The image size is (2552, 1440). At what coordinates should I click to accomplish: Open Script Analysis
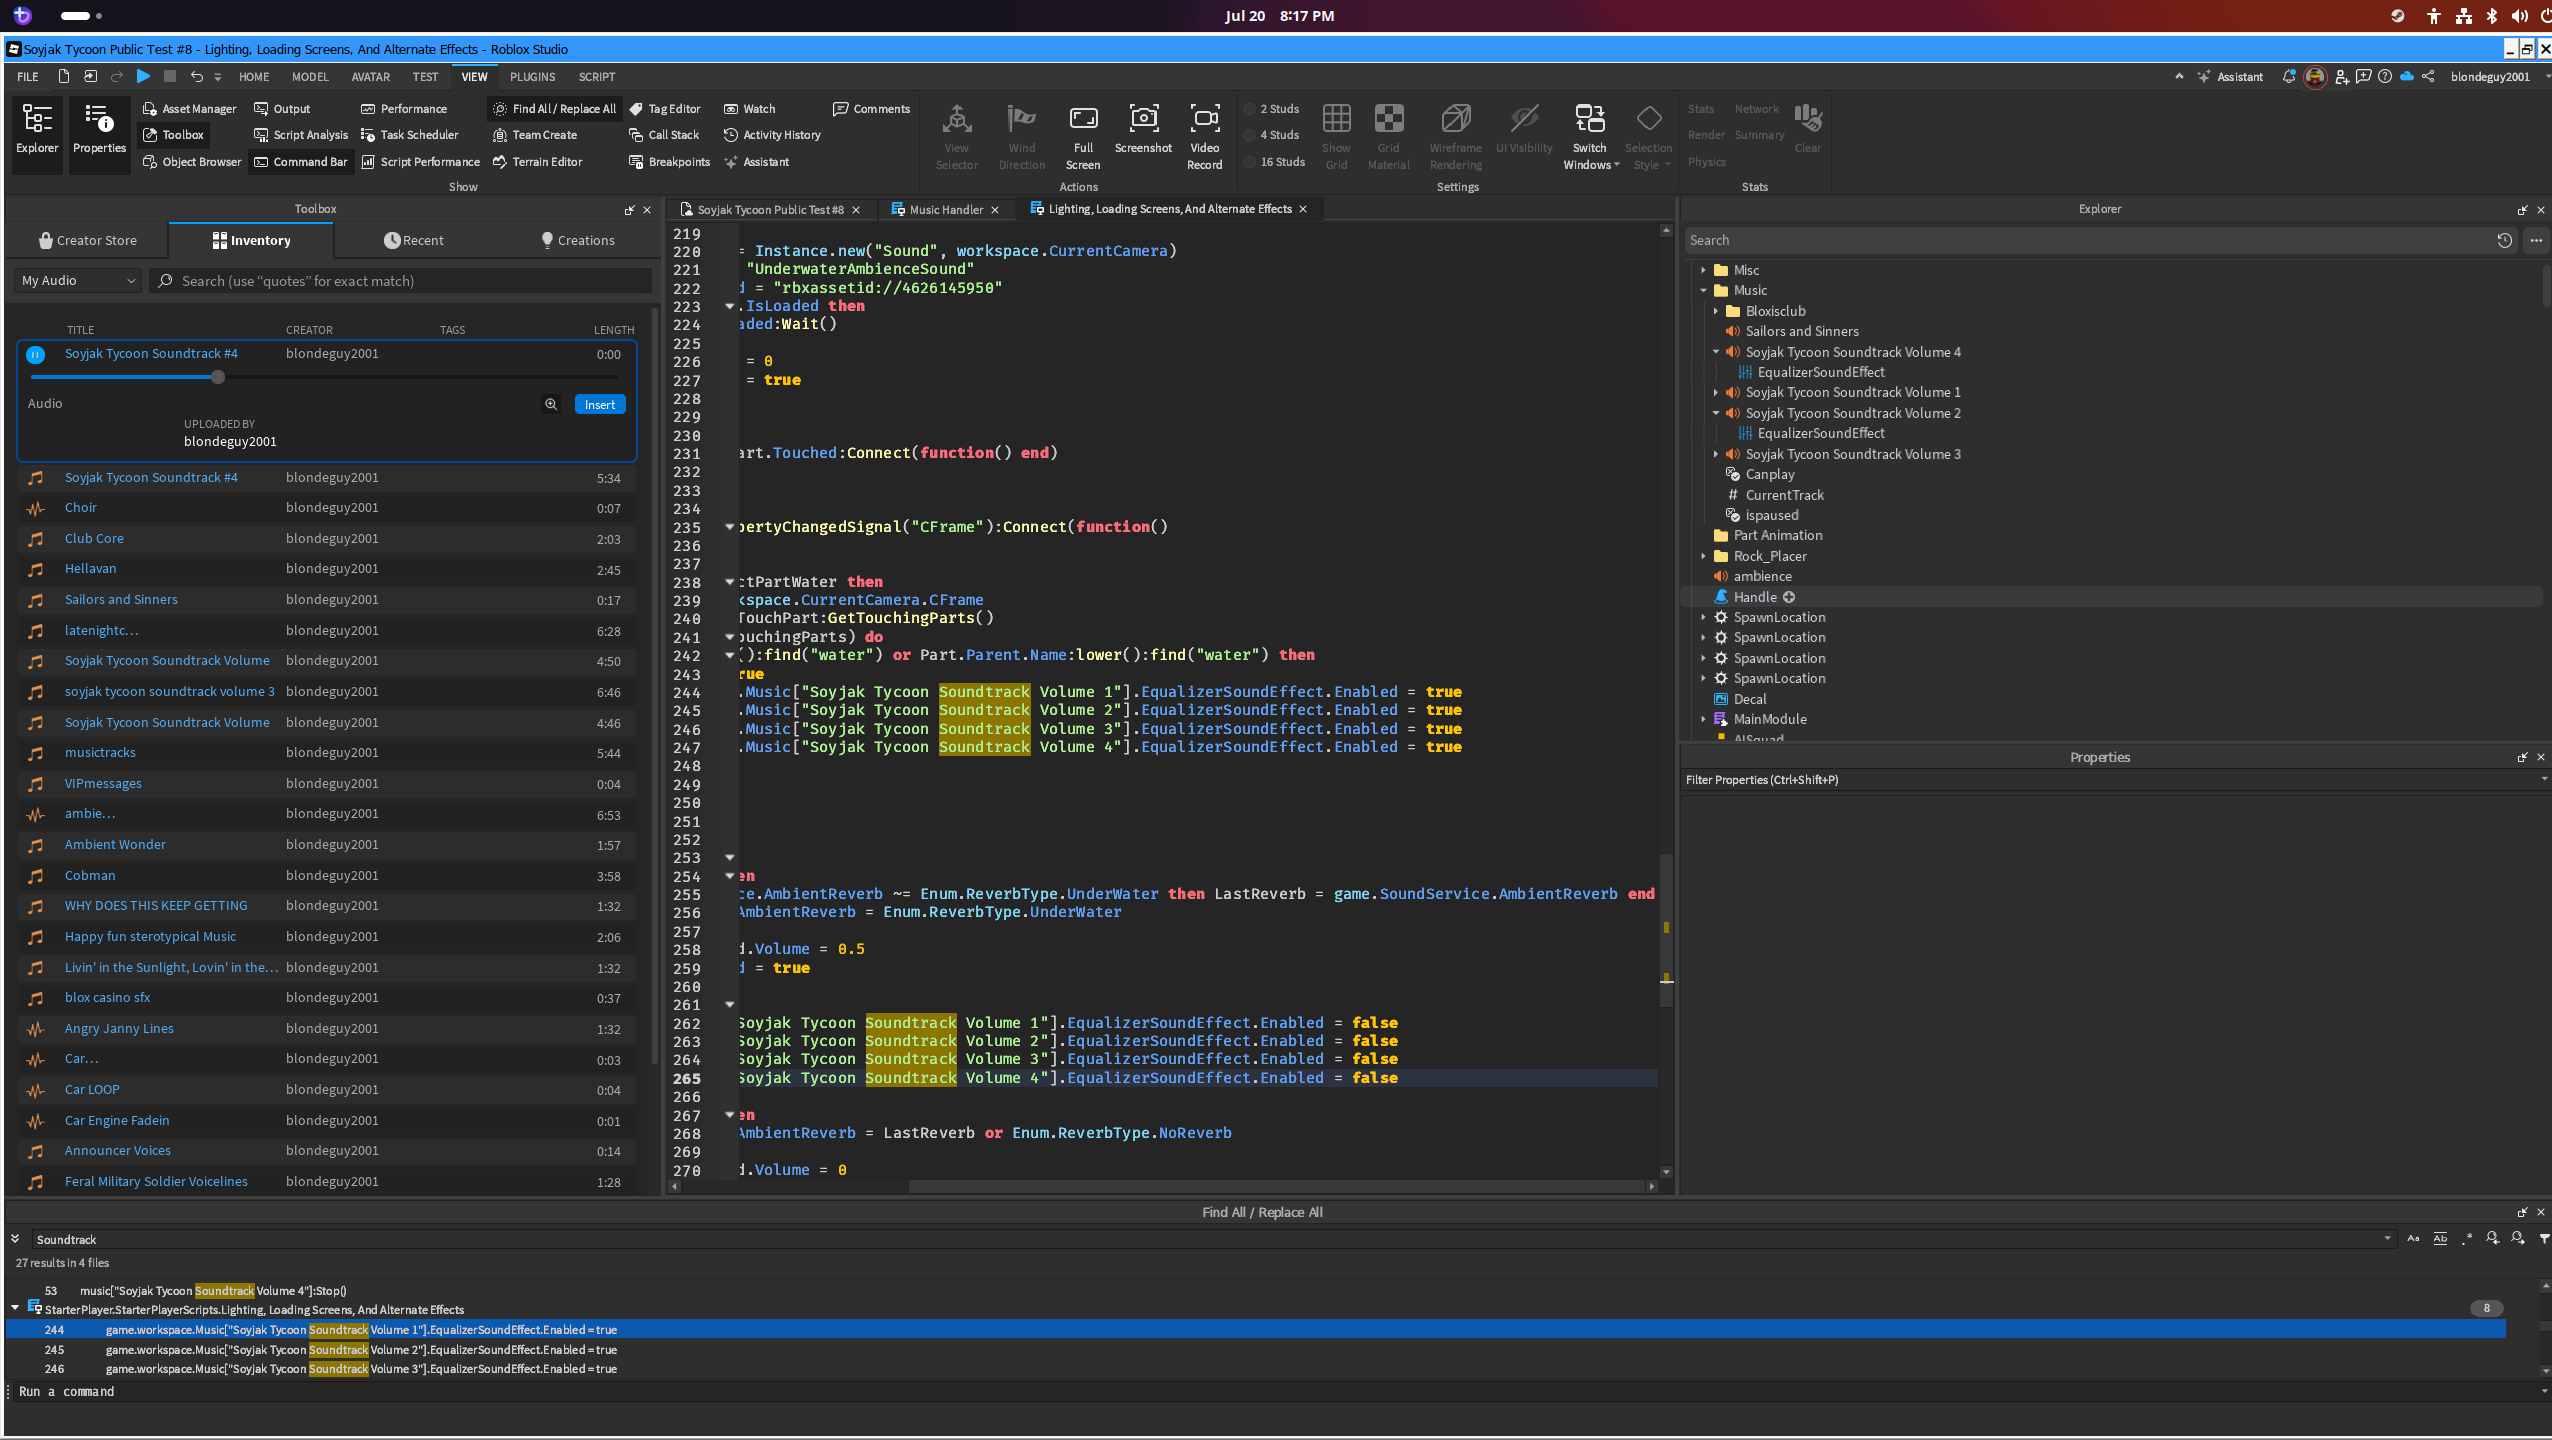(x=301, y=135)
